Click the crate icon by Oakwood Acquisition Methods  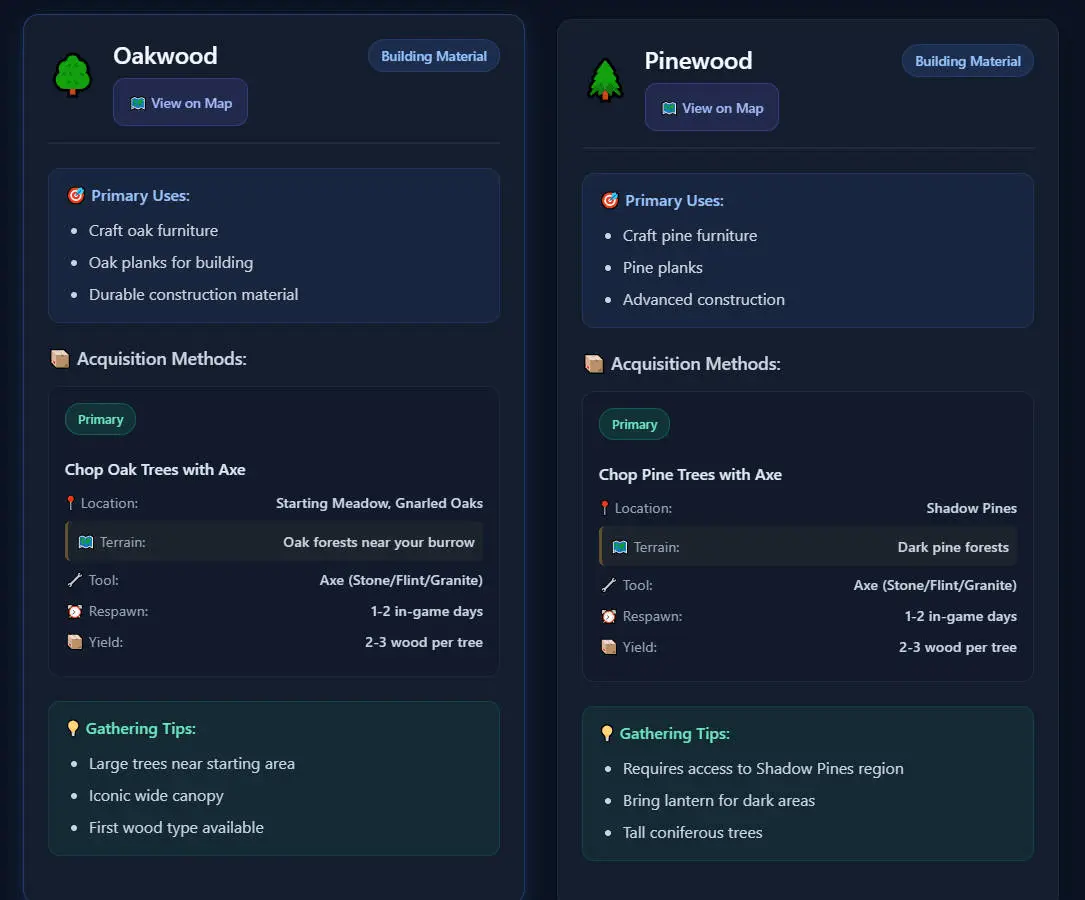(x=60, y=359)
